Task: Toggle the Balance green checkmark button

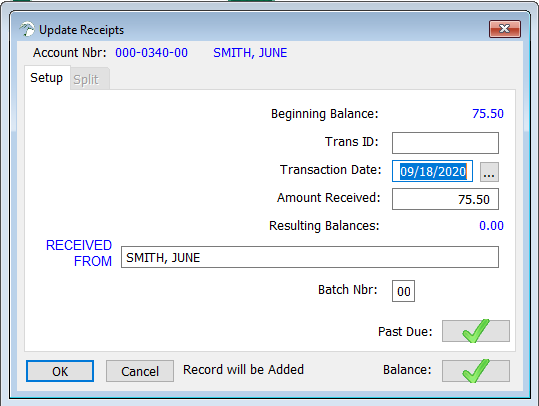Action: click(x=476, y=371)
